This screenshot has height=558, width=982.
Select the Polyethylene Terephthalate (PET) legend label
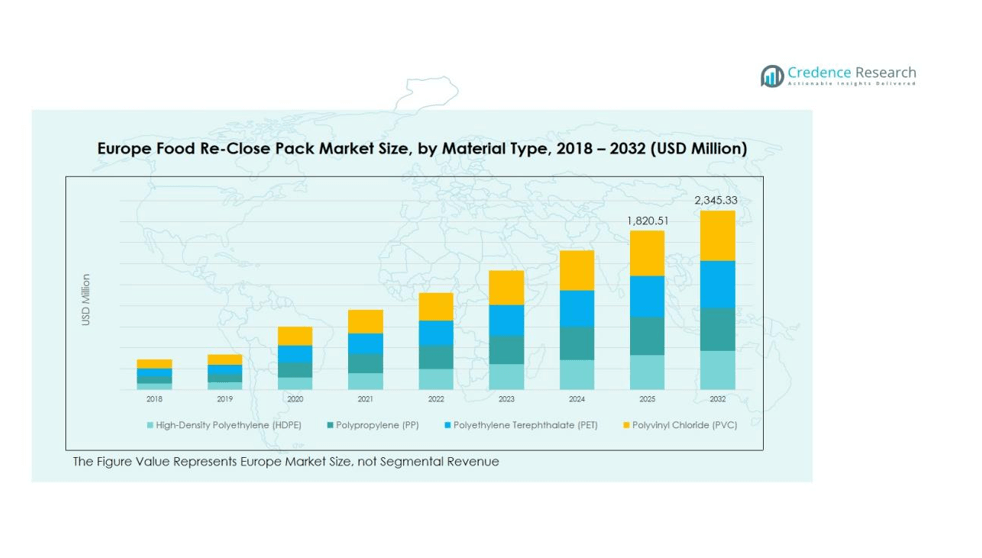pos(525,425)
